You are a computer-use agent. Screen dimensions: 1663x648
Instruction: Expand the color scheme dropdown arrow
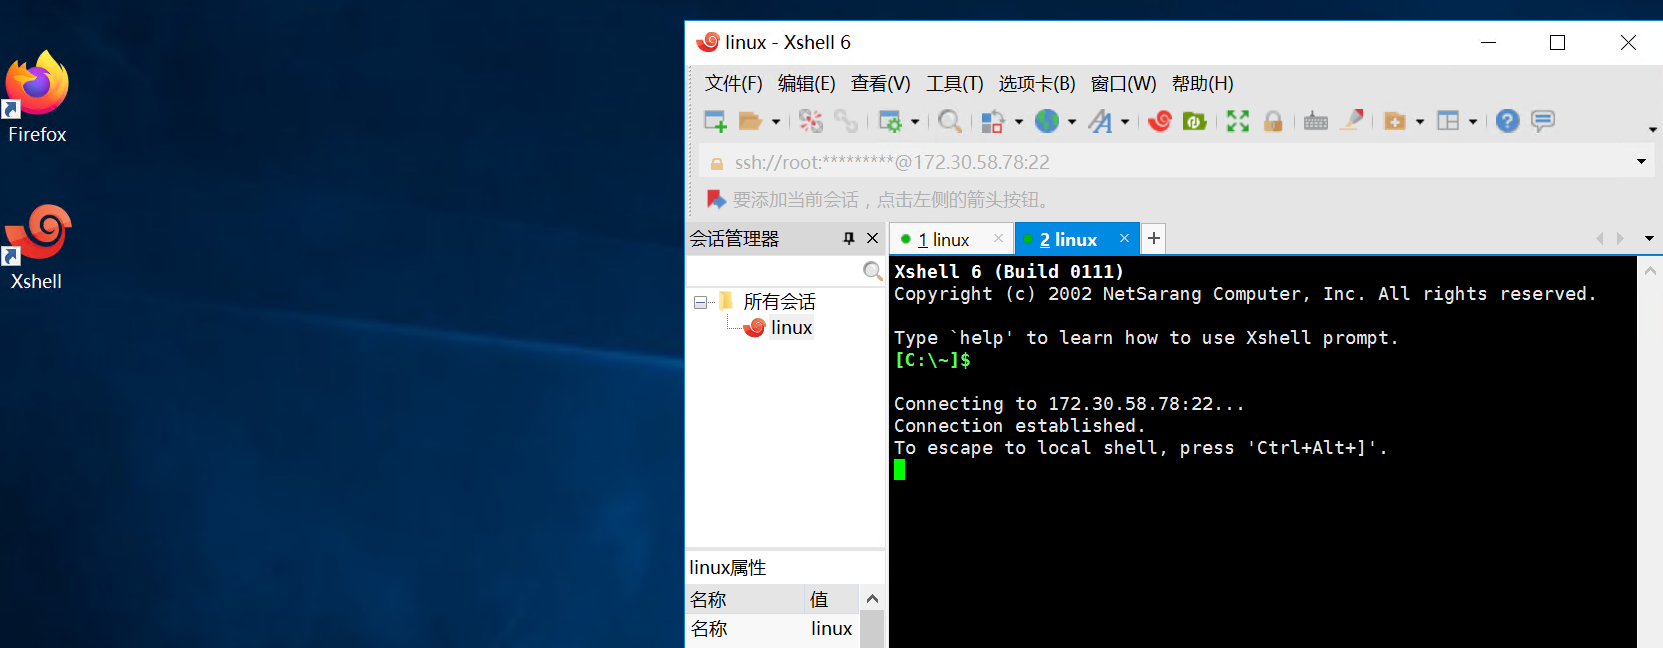(x=1019, y=122)
